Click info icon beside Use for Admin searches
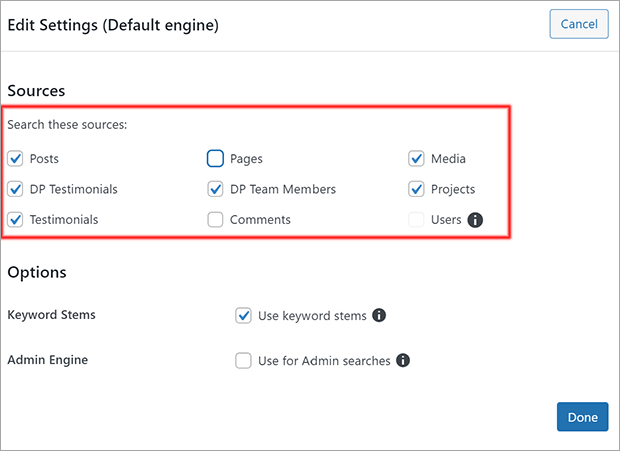The height and width of the screenshot is (451, 620). pyautogui.click(x=403, y=360)
